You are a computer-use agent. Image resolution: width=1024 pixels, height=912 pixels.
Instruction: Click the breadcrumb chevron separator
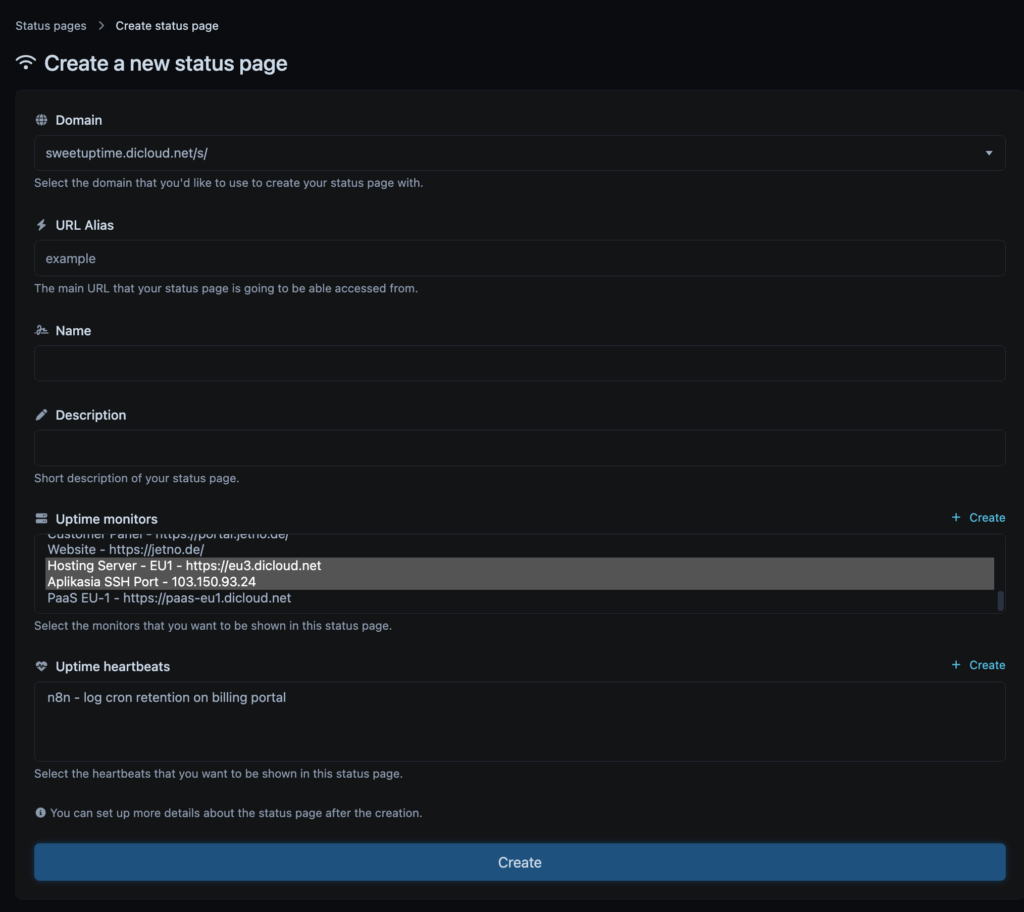[x=101, y=26]
